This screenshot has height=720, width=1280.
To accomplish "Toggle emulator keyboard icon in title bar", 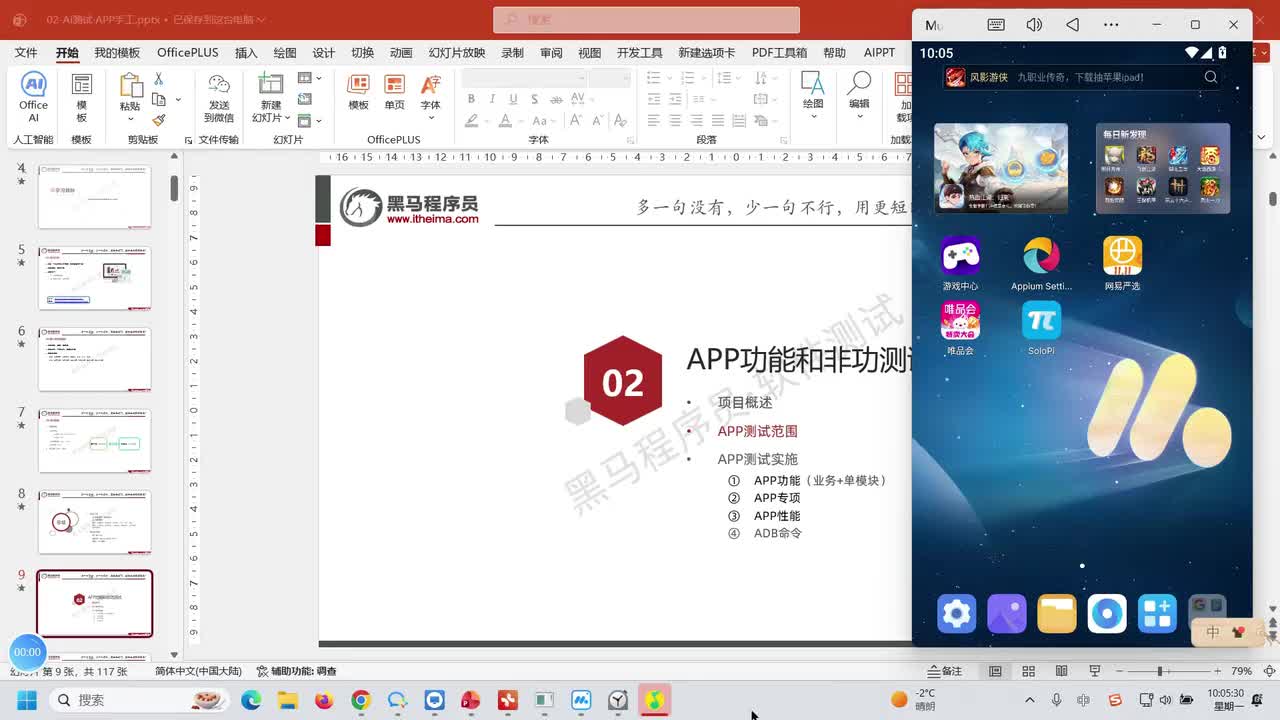I will tap(995, 24).
